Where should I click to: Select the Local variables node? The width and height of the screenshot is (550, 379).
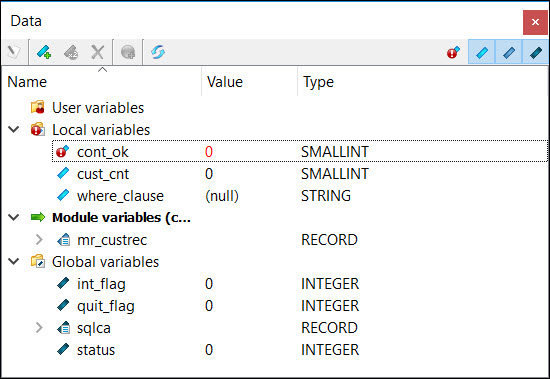101,130
